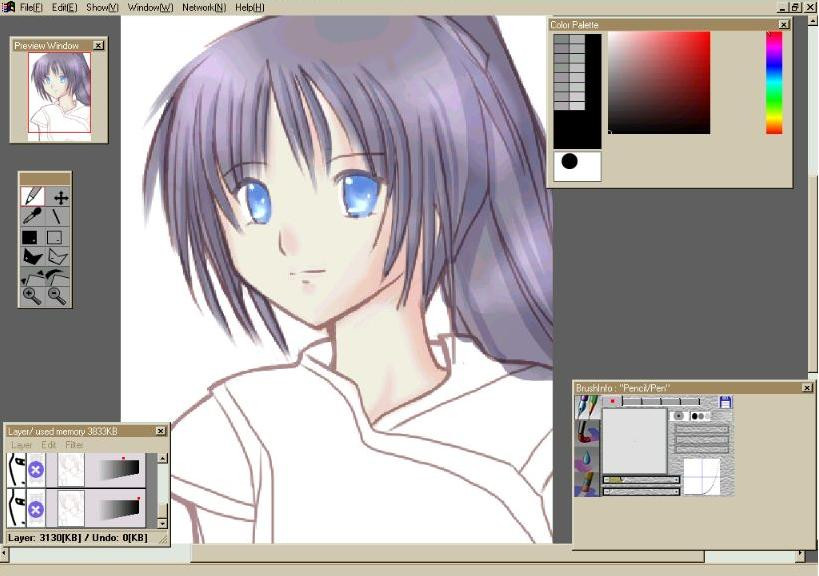
Task: Pick the eyedropper tool in toolbox
Action: coord(32,216)
